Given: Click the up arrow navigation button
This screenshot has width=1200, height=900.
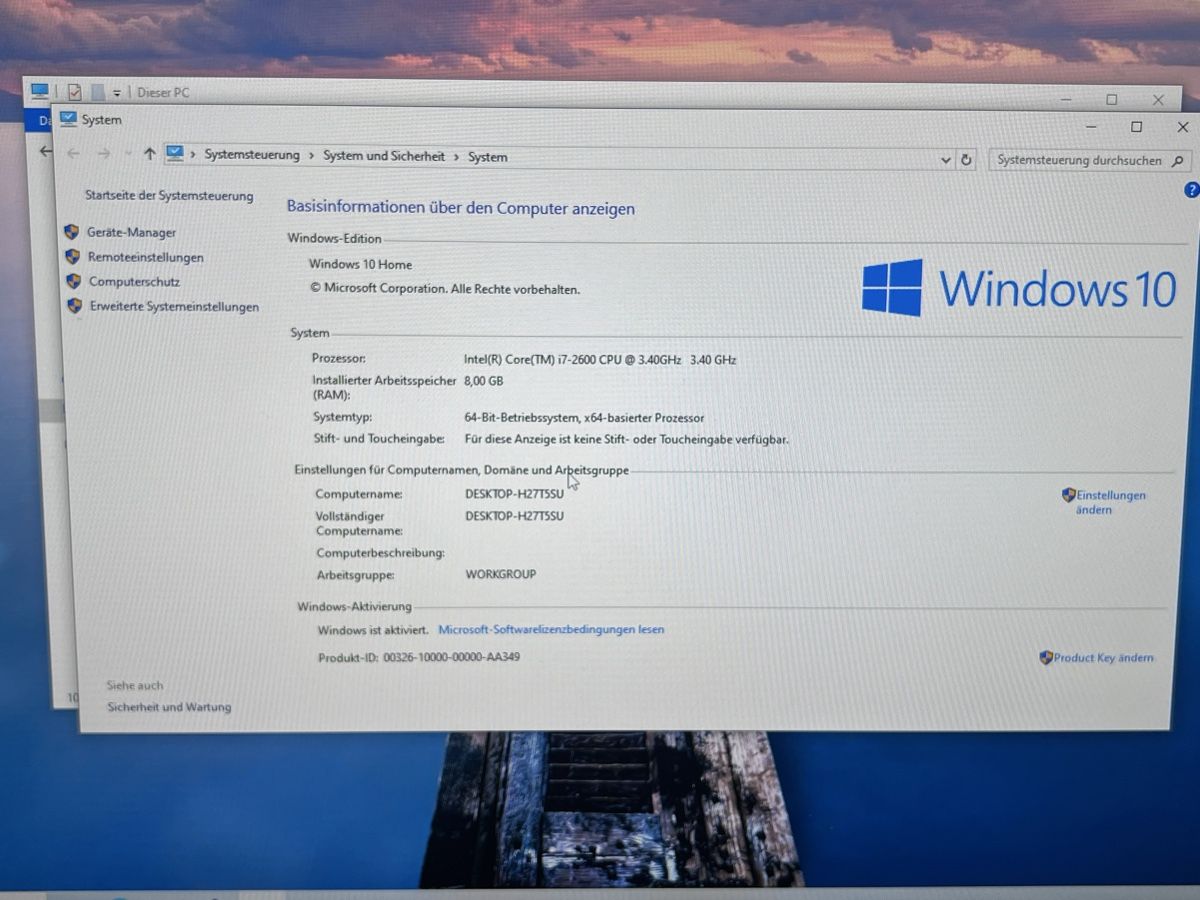Looking at the screenshot, I should coord(149,153).
